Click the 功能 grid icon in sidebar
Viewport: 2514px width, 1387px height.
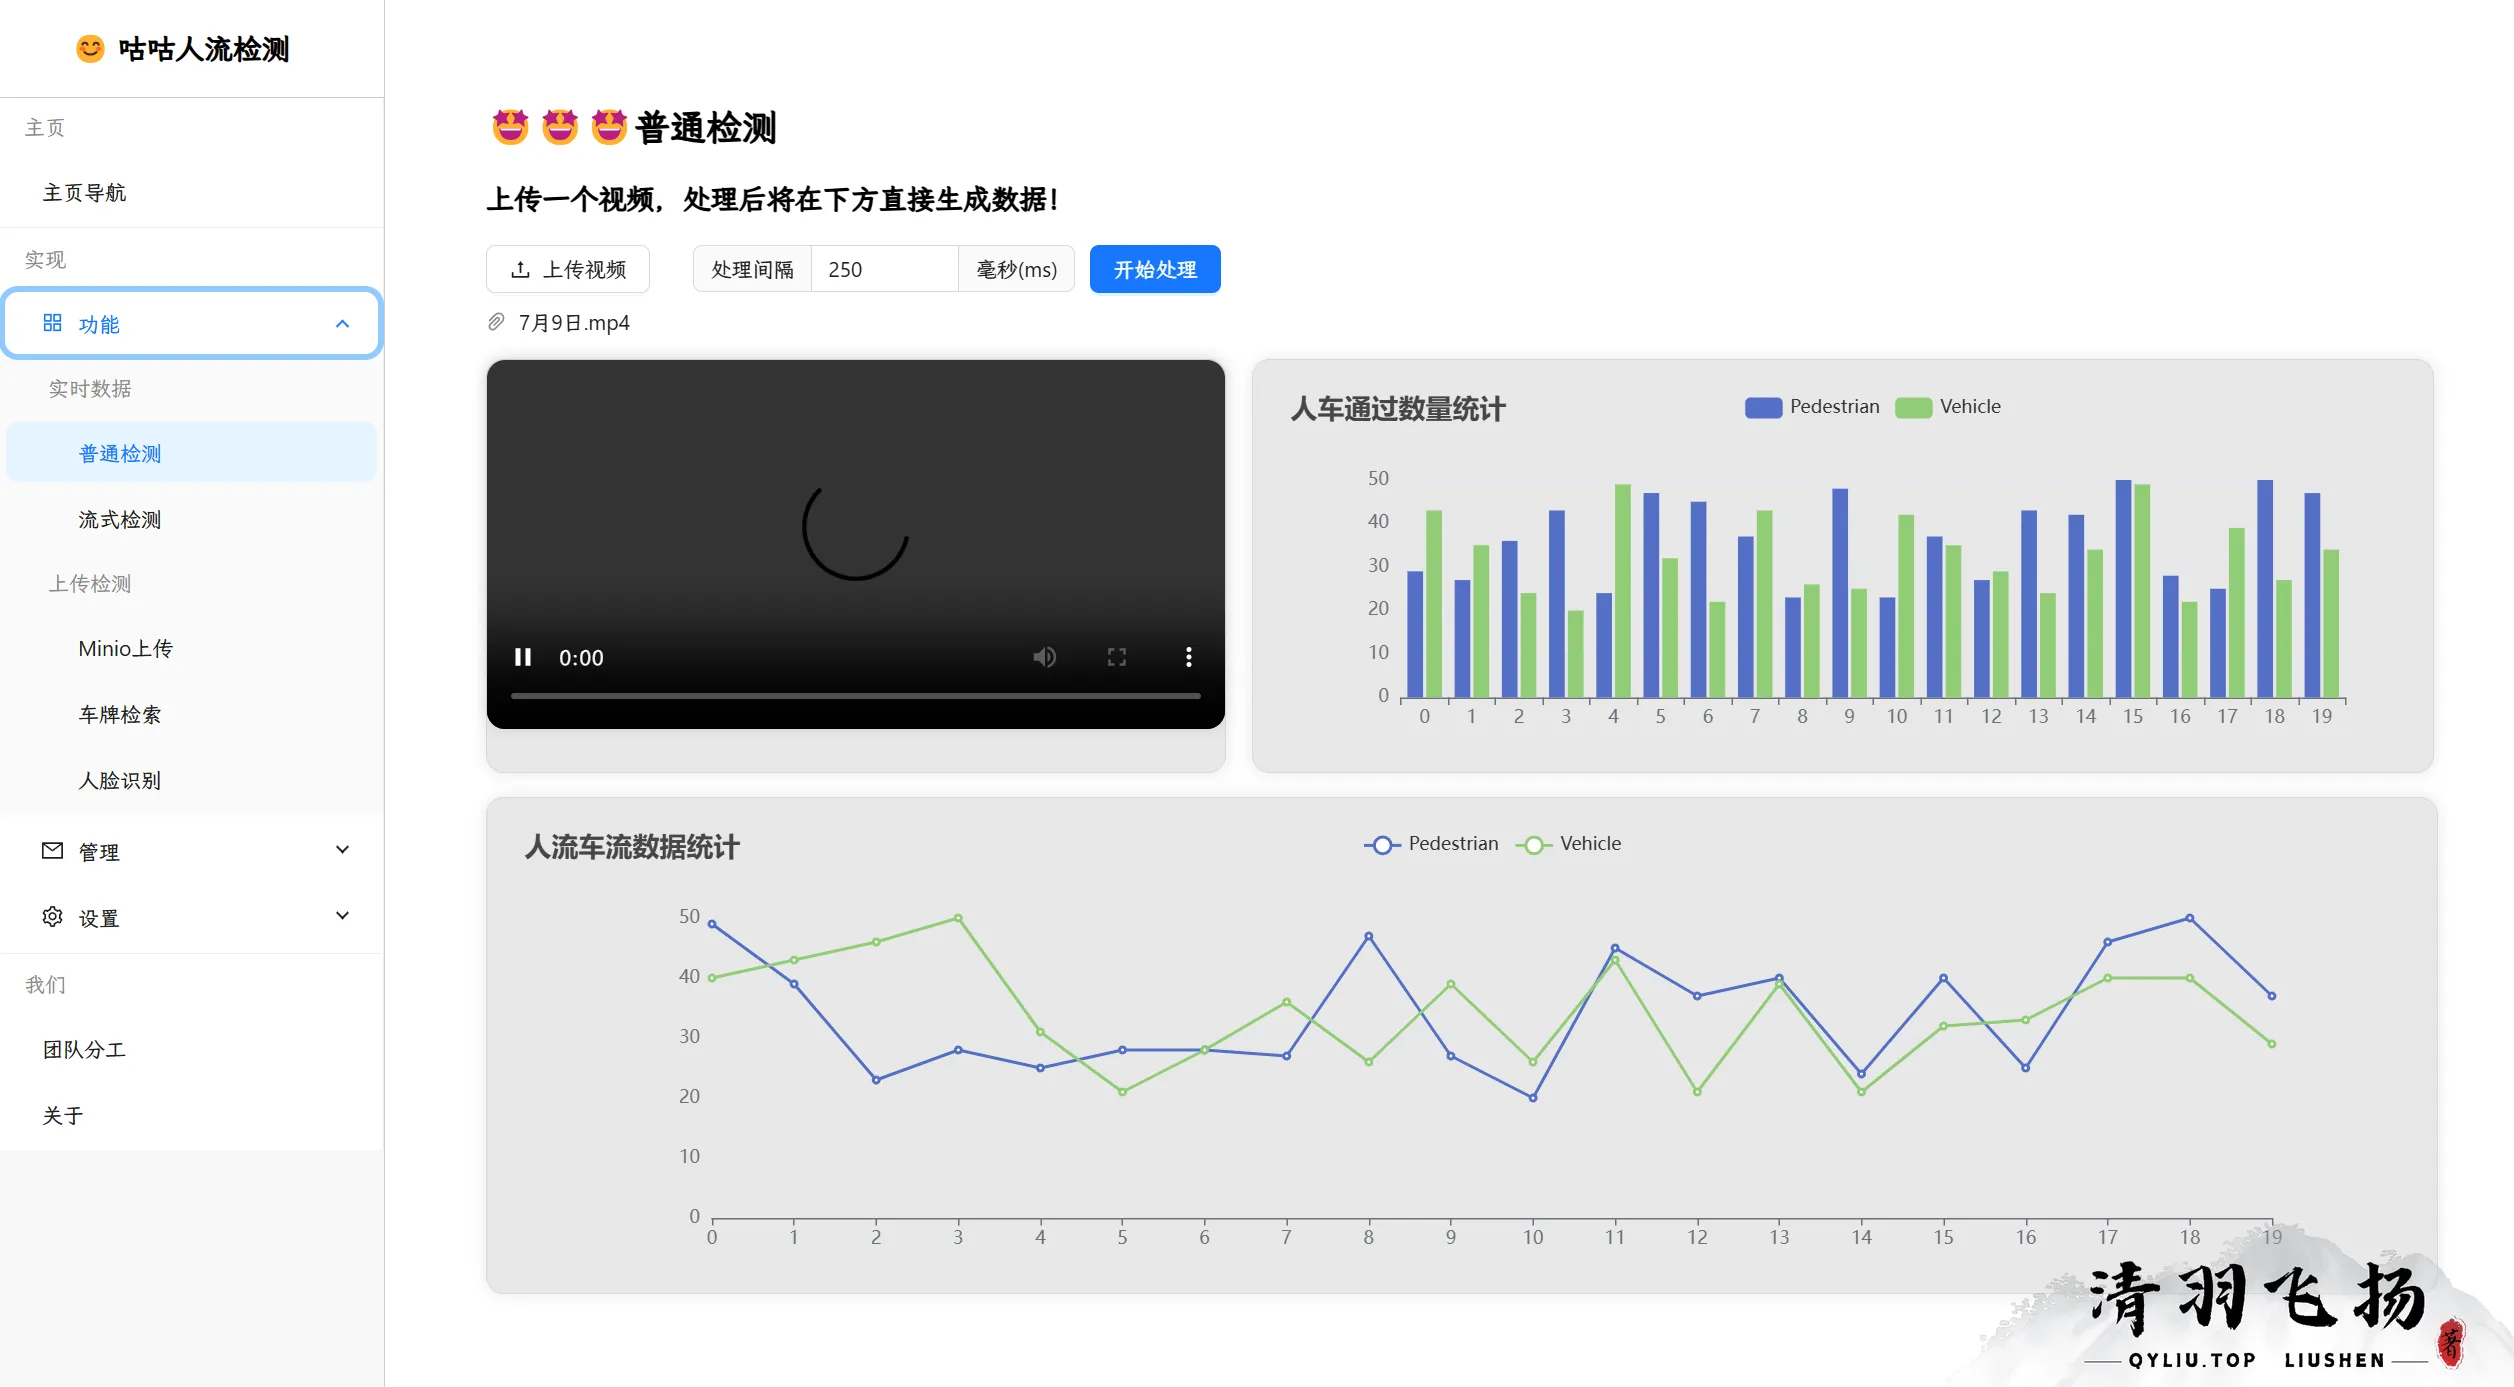[x=52, y=323]
